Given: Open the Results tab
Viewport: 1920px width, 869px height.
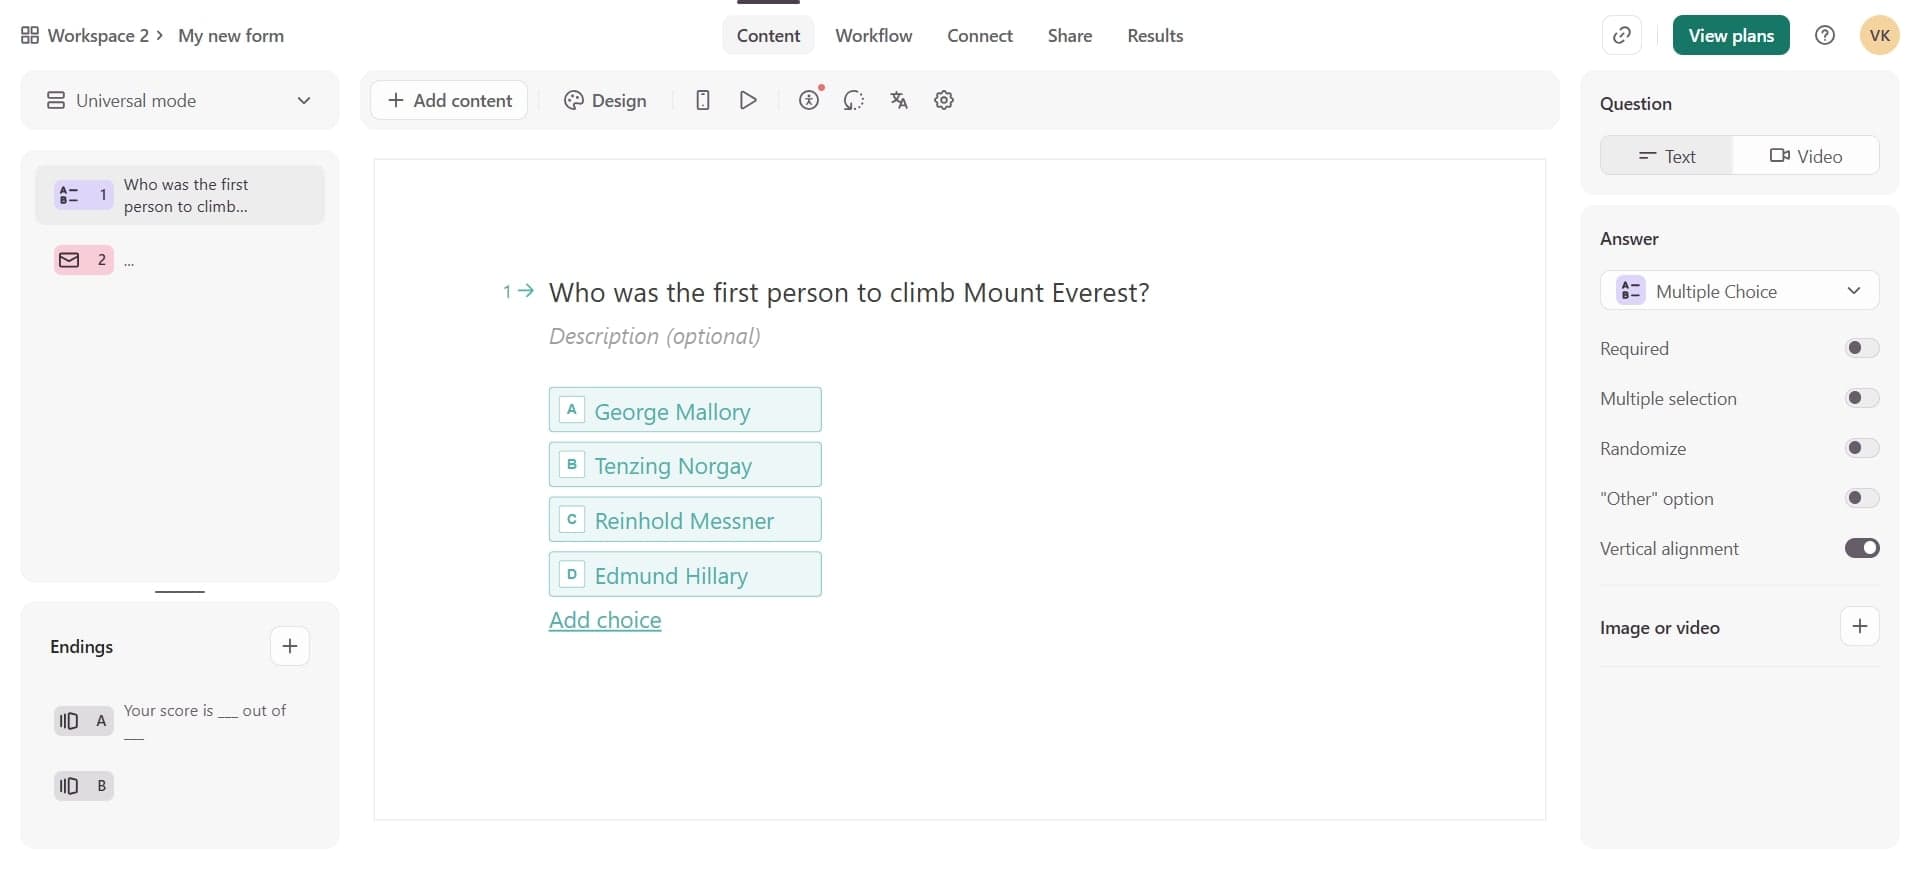Looking at the screenshot, I should tap(1155, 36).
